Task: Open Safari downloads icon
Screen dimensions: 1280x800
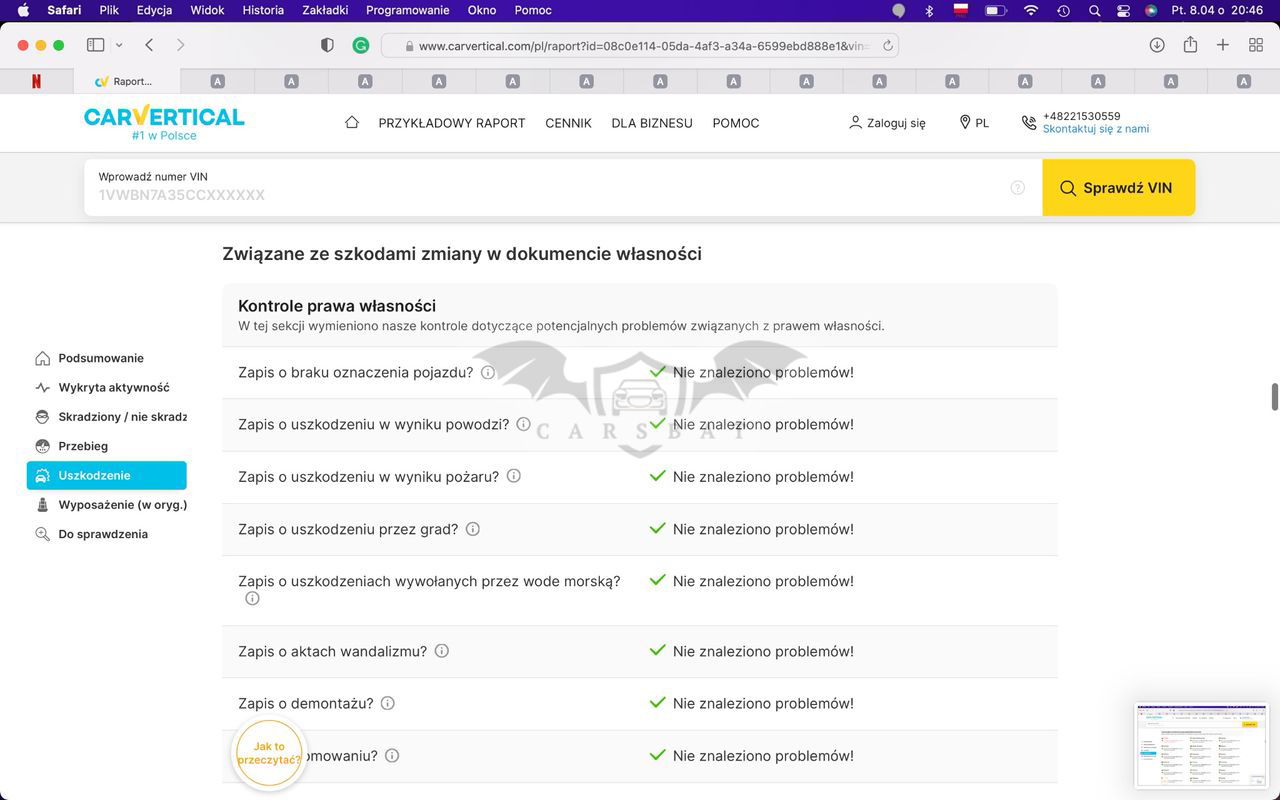Action: [1157, 45]
